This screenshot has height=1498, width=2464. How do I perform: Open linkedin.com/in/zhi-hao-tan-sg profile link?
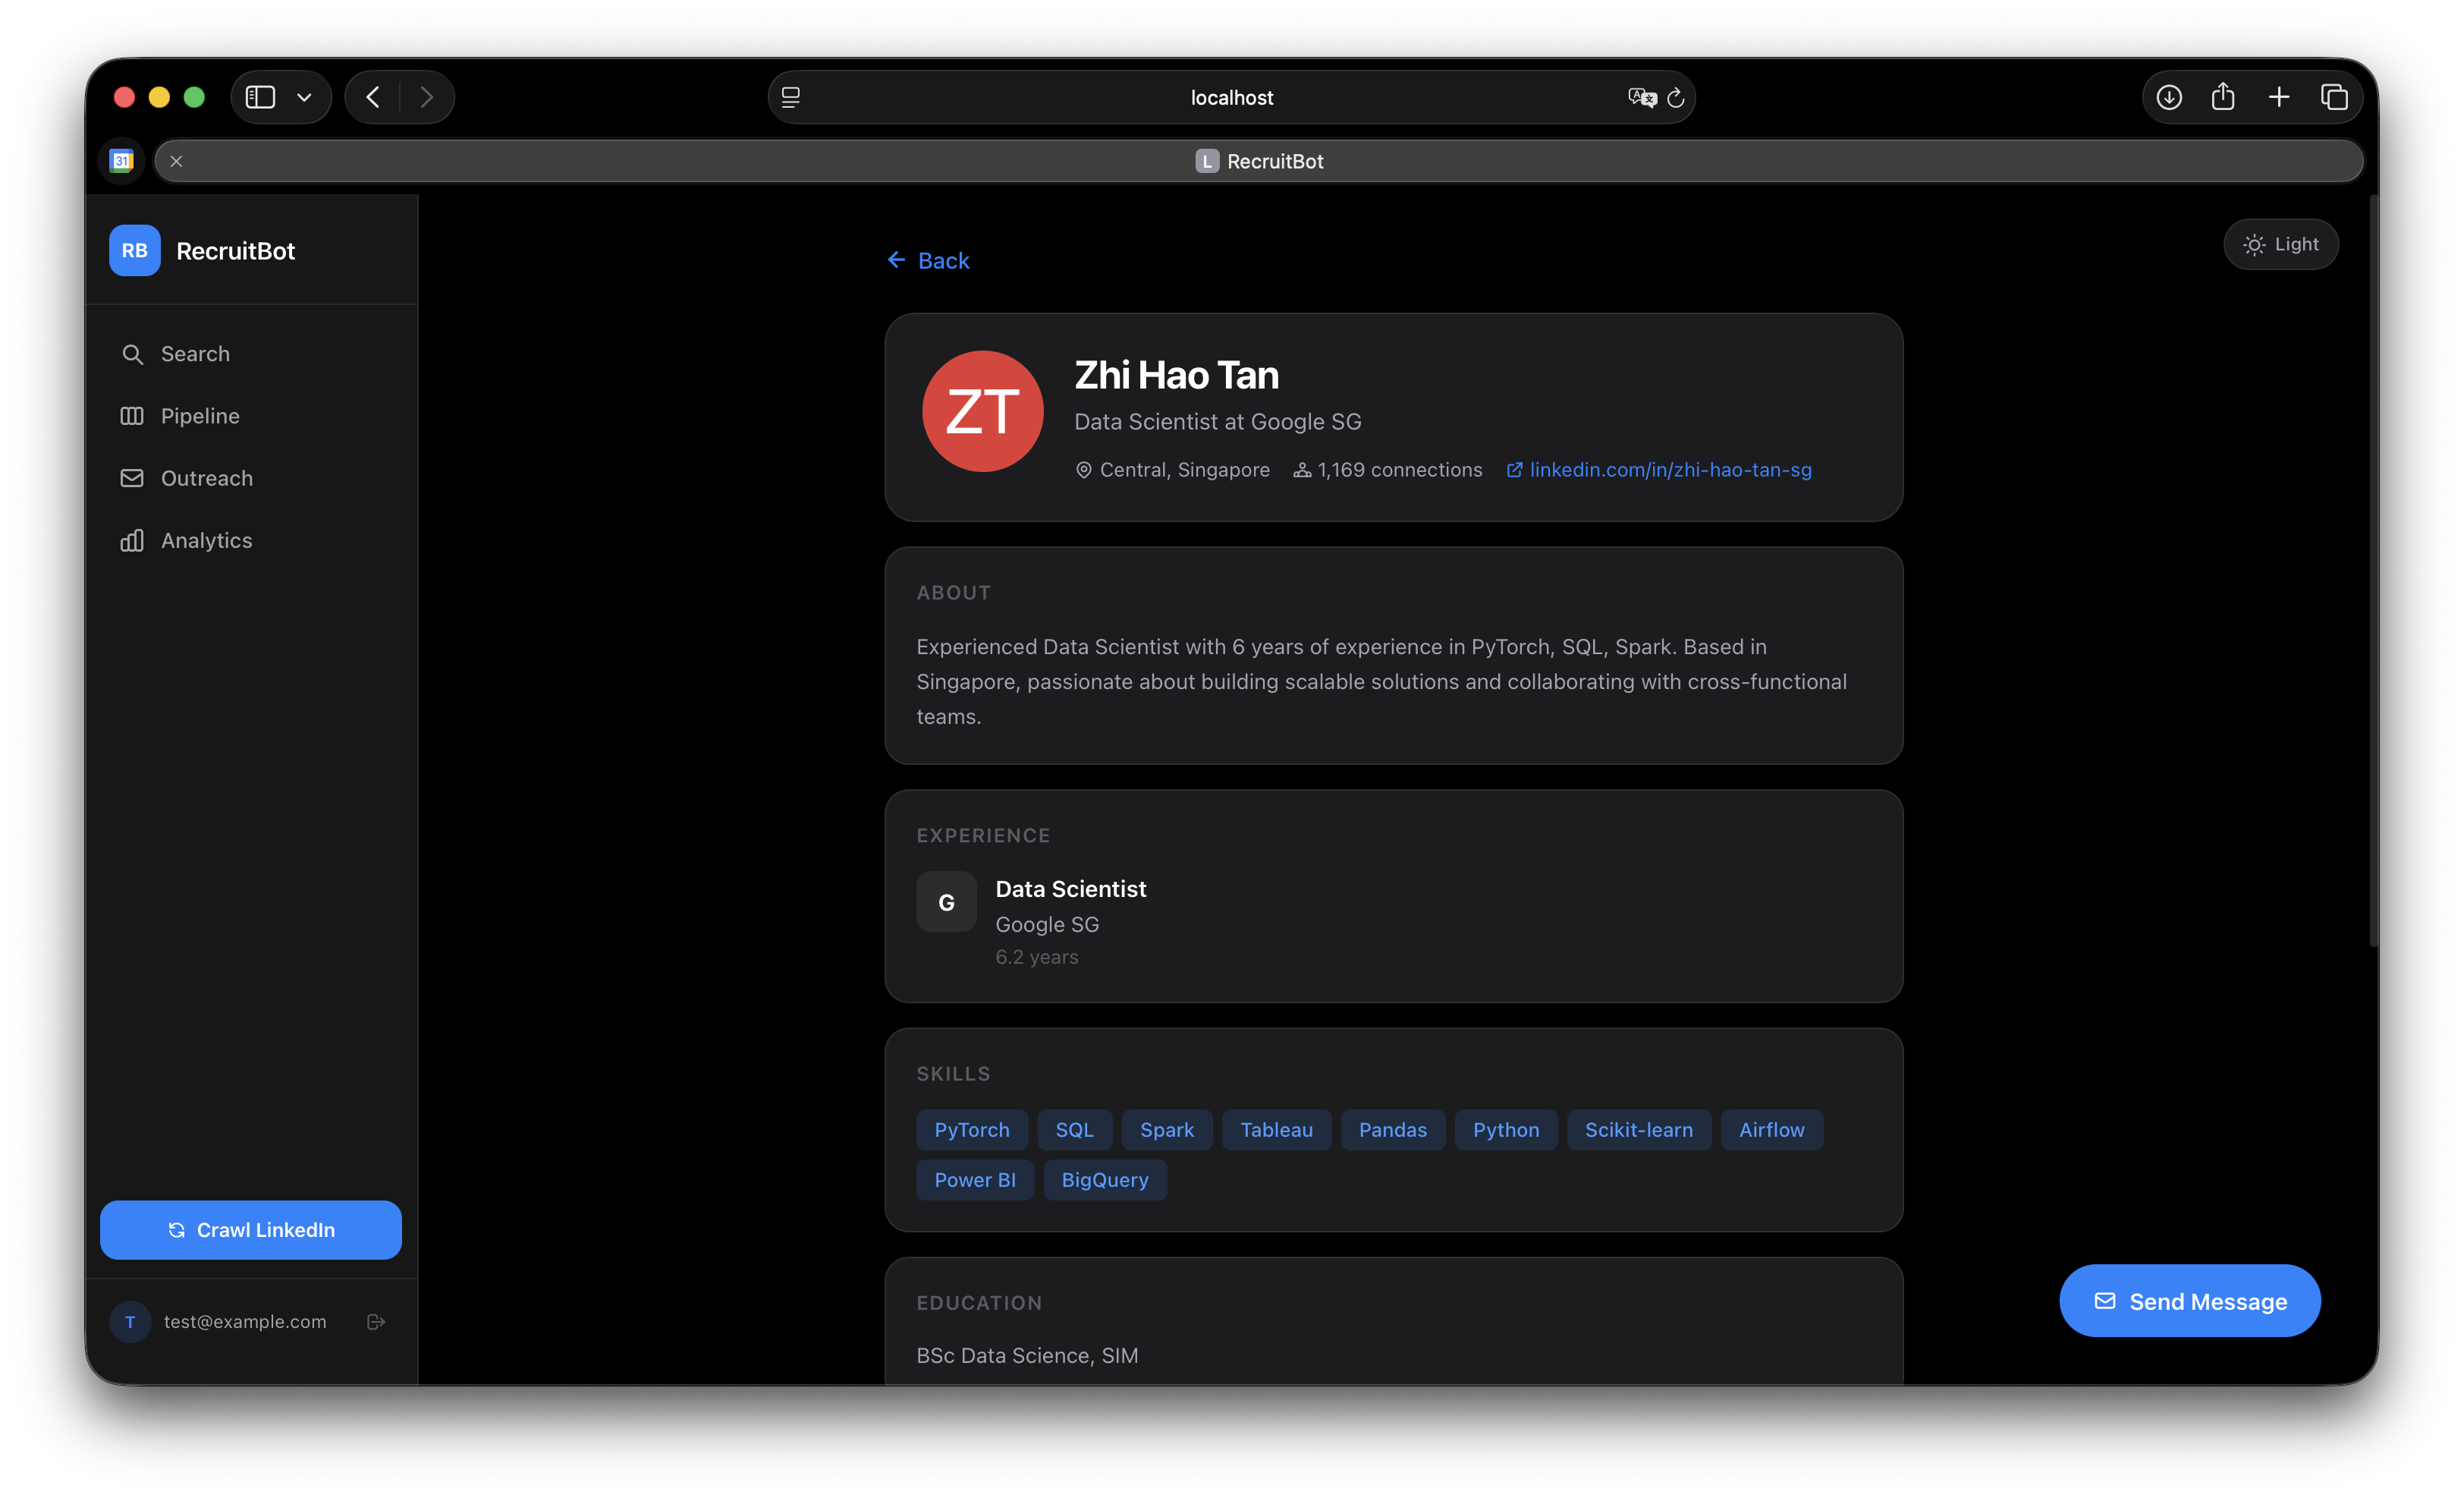coord(1670,470)
